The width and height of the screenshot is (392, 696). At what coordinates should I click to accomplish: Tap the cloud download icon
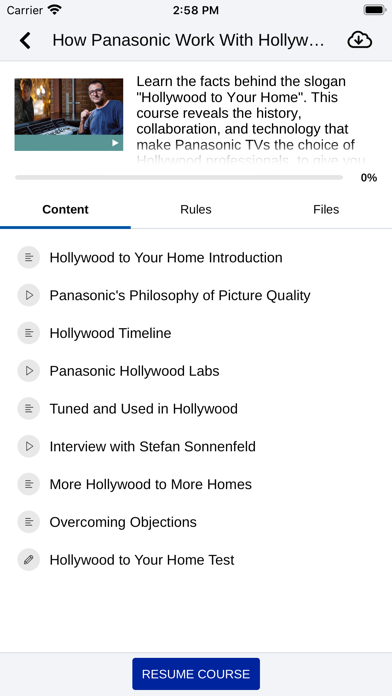(360, 40)
